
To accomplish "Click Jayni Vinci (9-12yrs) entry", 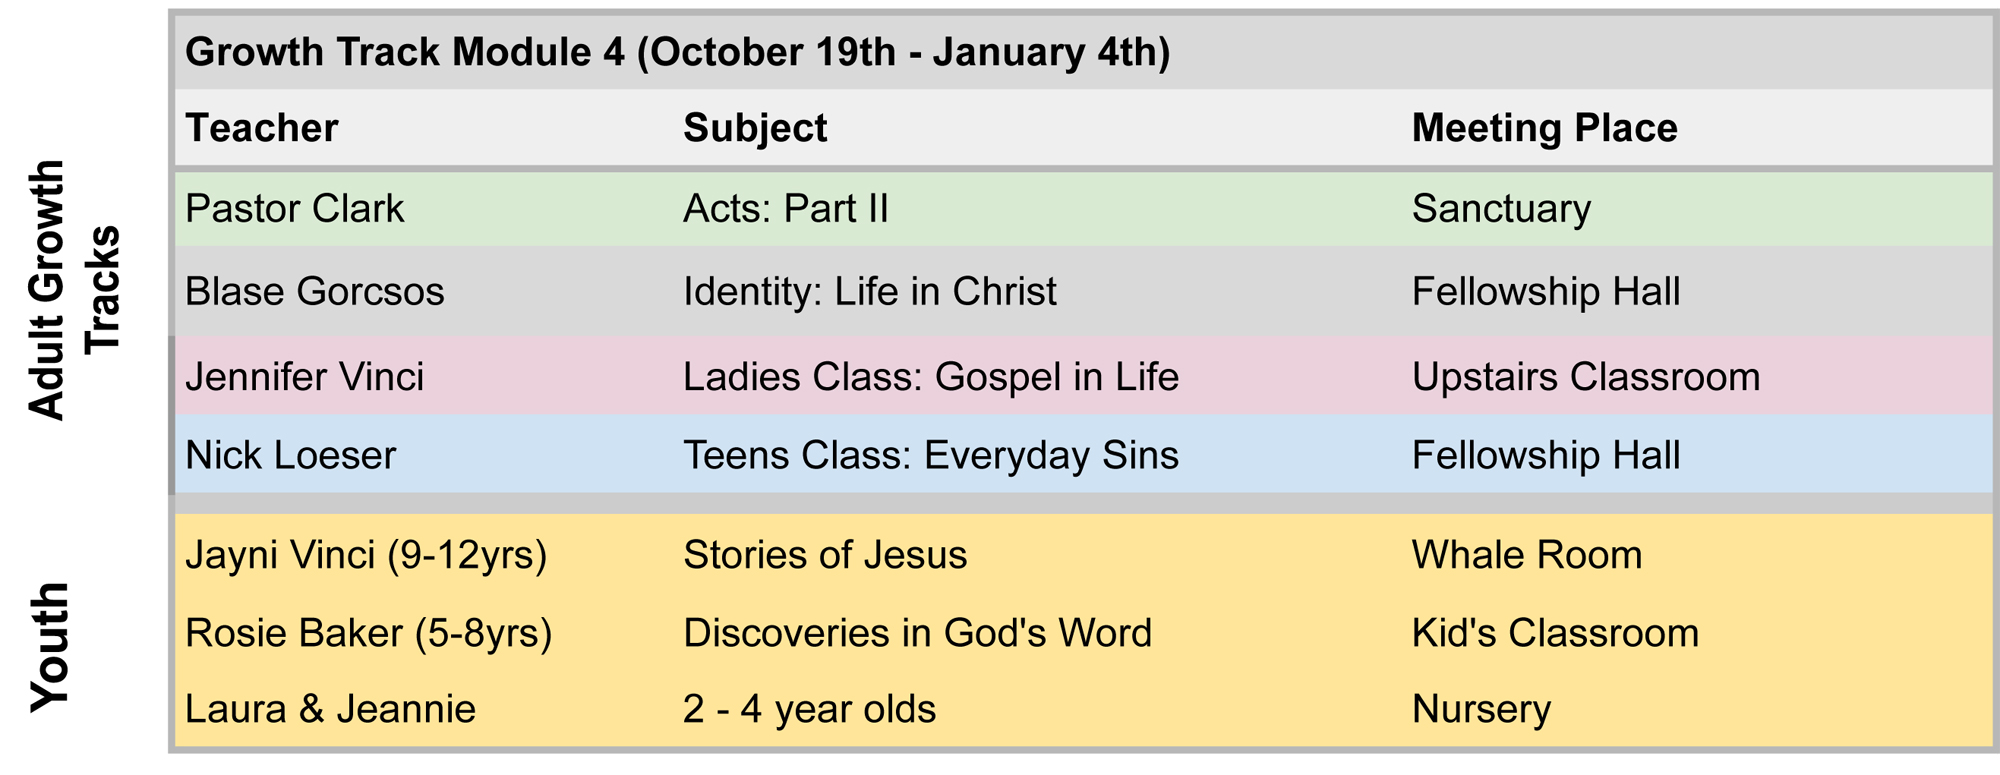I will coord(366,555).
